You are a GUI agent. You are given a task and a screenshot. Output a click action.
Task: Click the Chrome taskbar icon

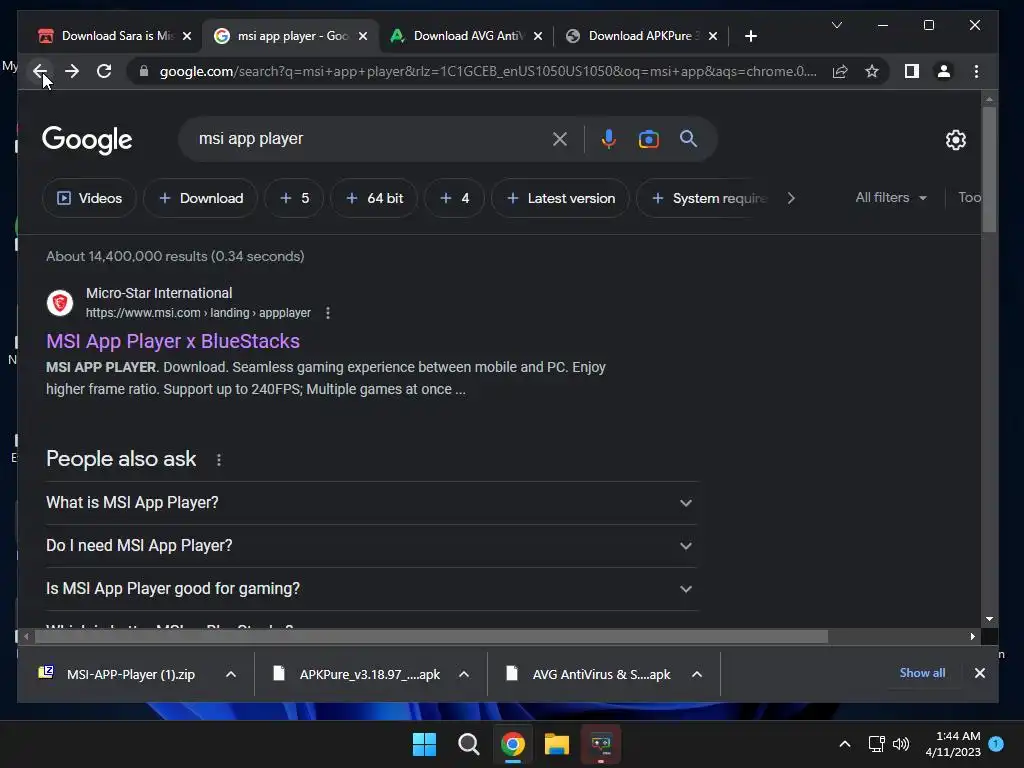pos(513,744)
